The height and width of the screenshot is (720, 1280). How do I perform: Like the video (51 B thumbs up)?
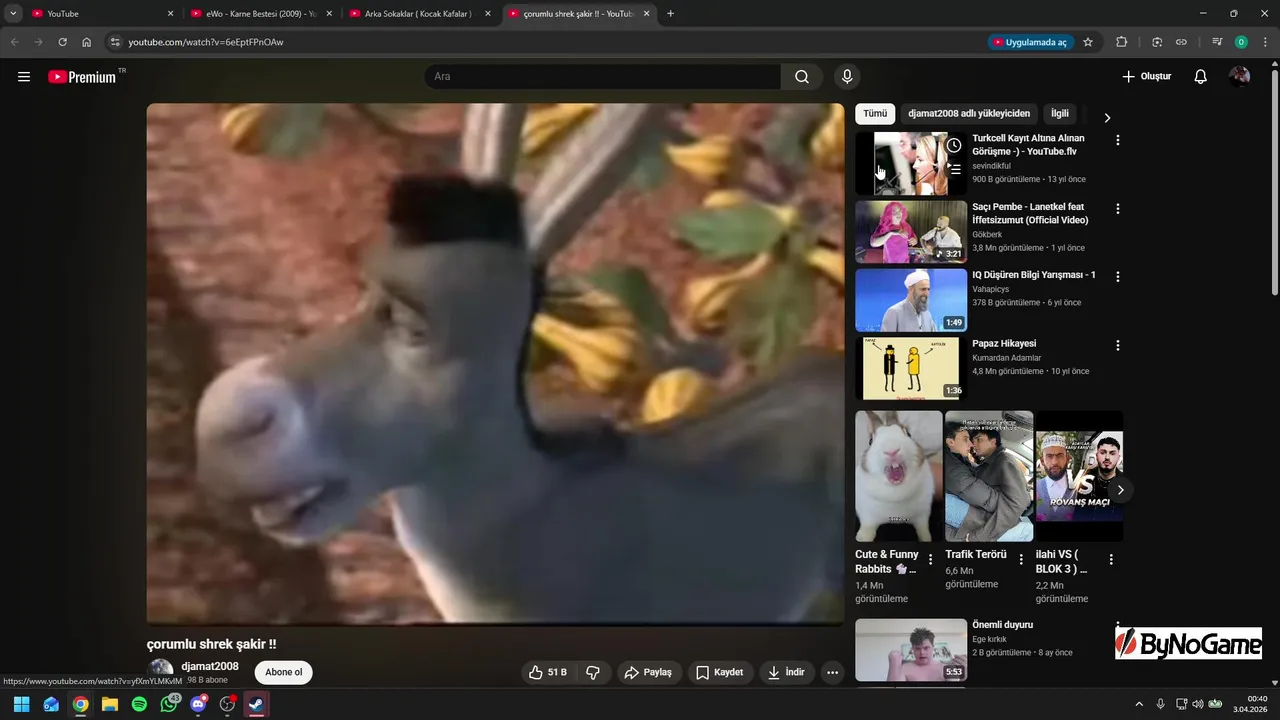click(x=548, y=672)
